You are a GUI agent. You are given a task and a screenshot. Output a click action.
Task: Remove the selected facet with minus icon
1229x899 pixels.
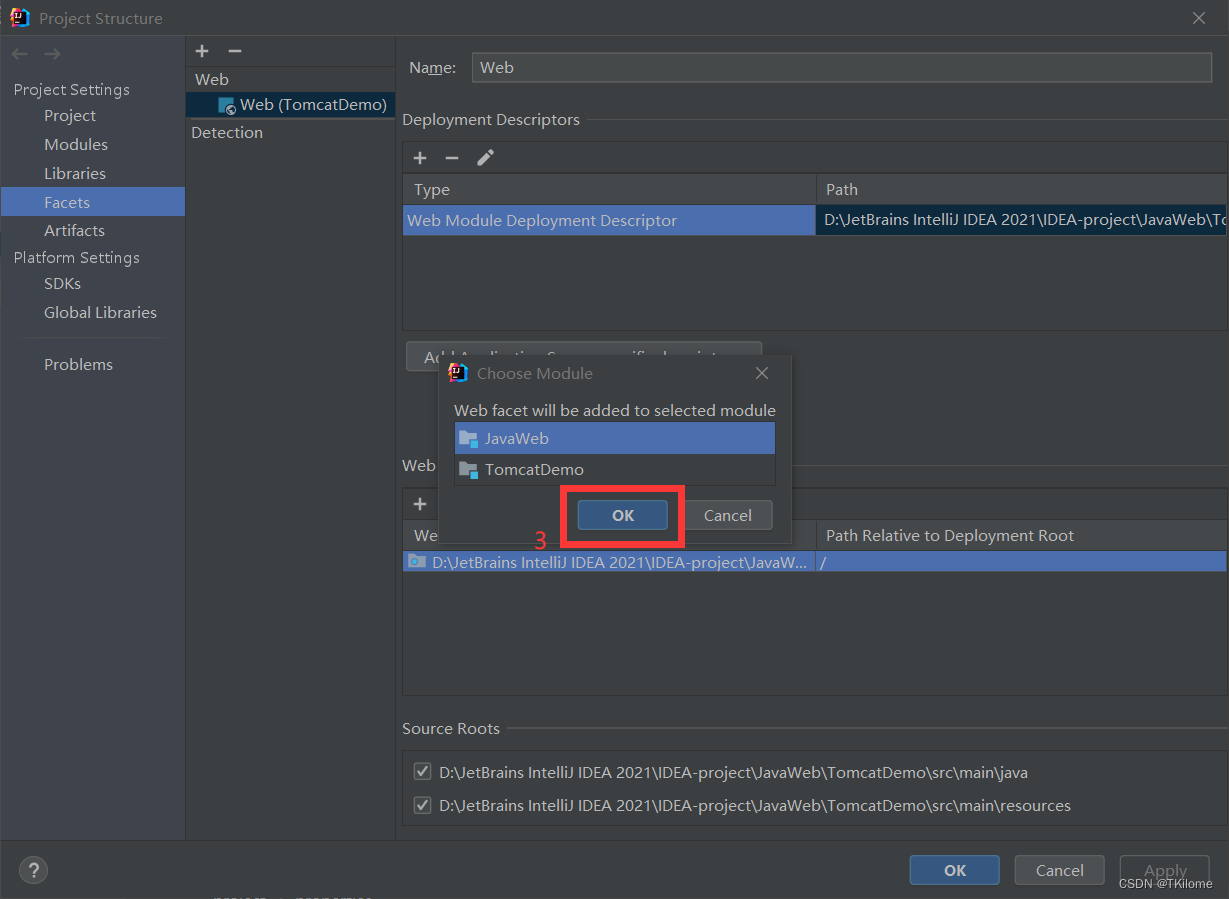[235, 51]
